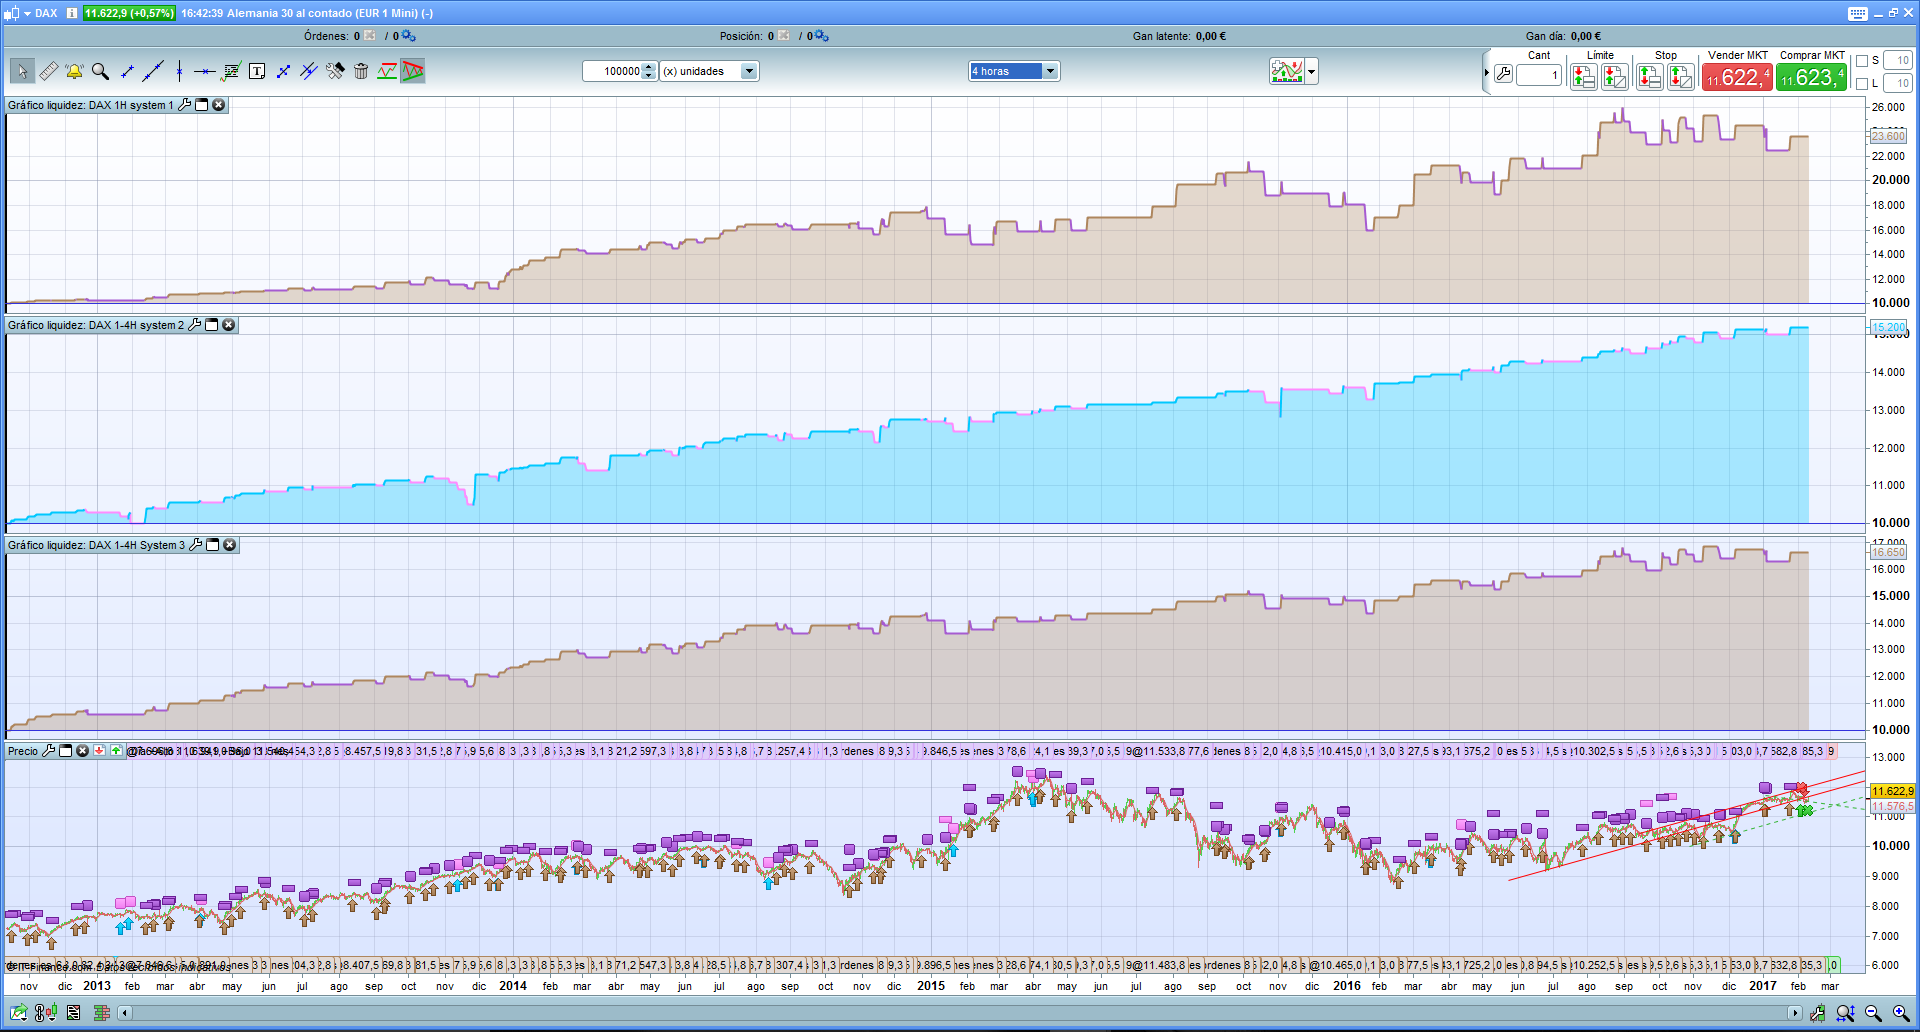Screen dimensions: 1920x1032
Task: Click the Vender MKT sell button
Action: pyautogui.click(x=1737, y=77)
